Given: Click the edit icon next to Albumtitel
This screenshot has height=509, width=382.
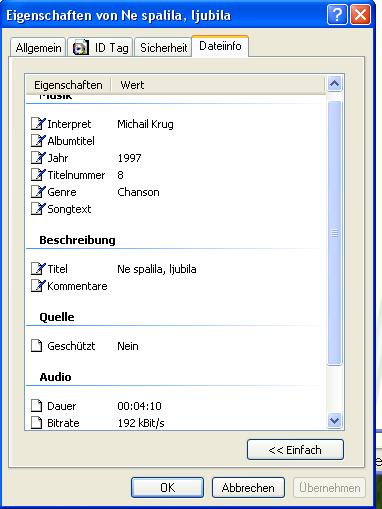Looking at the screenshot, I should pyautogui.click(x=38, y=141).
